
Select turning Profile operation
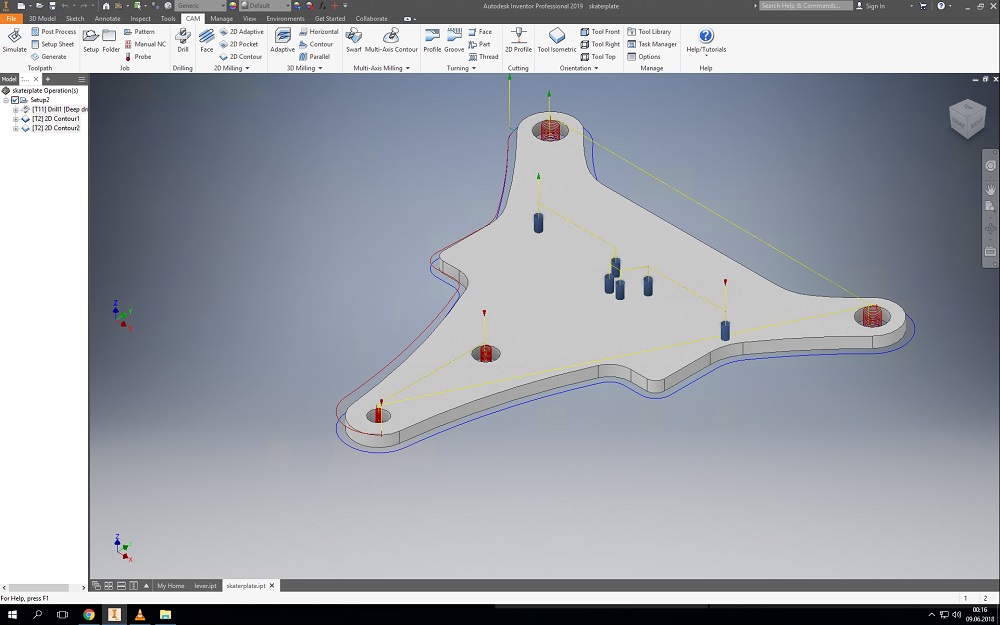click(x=432, y=41)
